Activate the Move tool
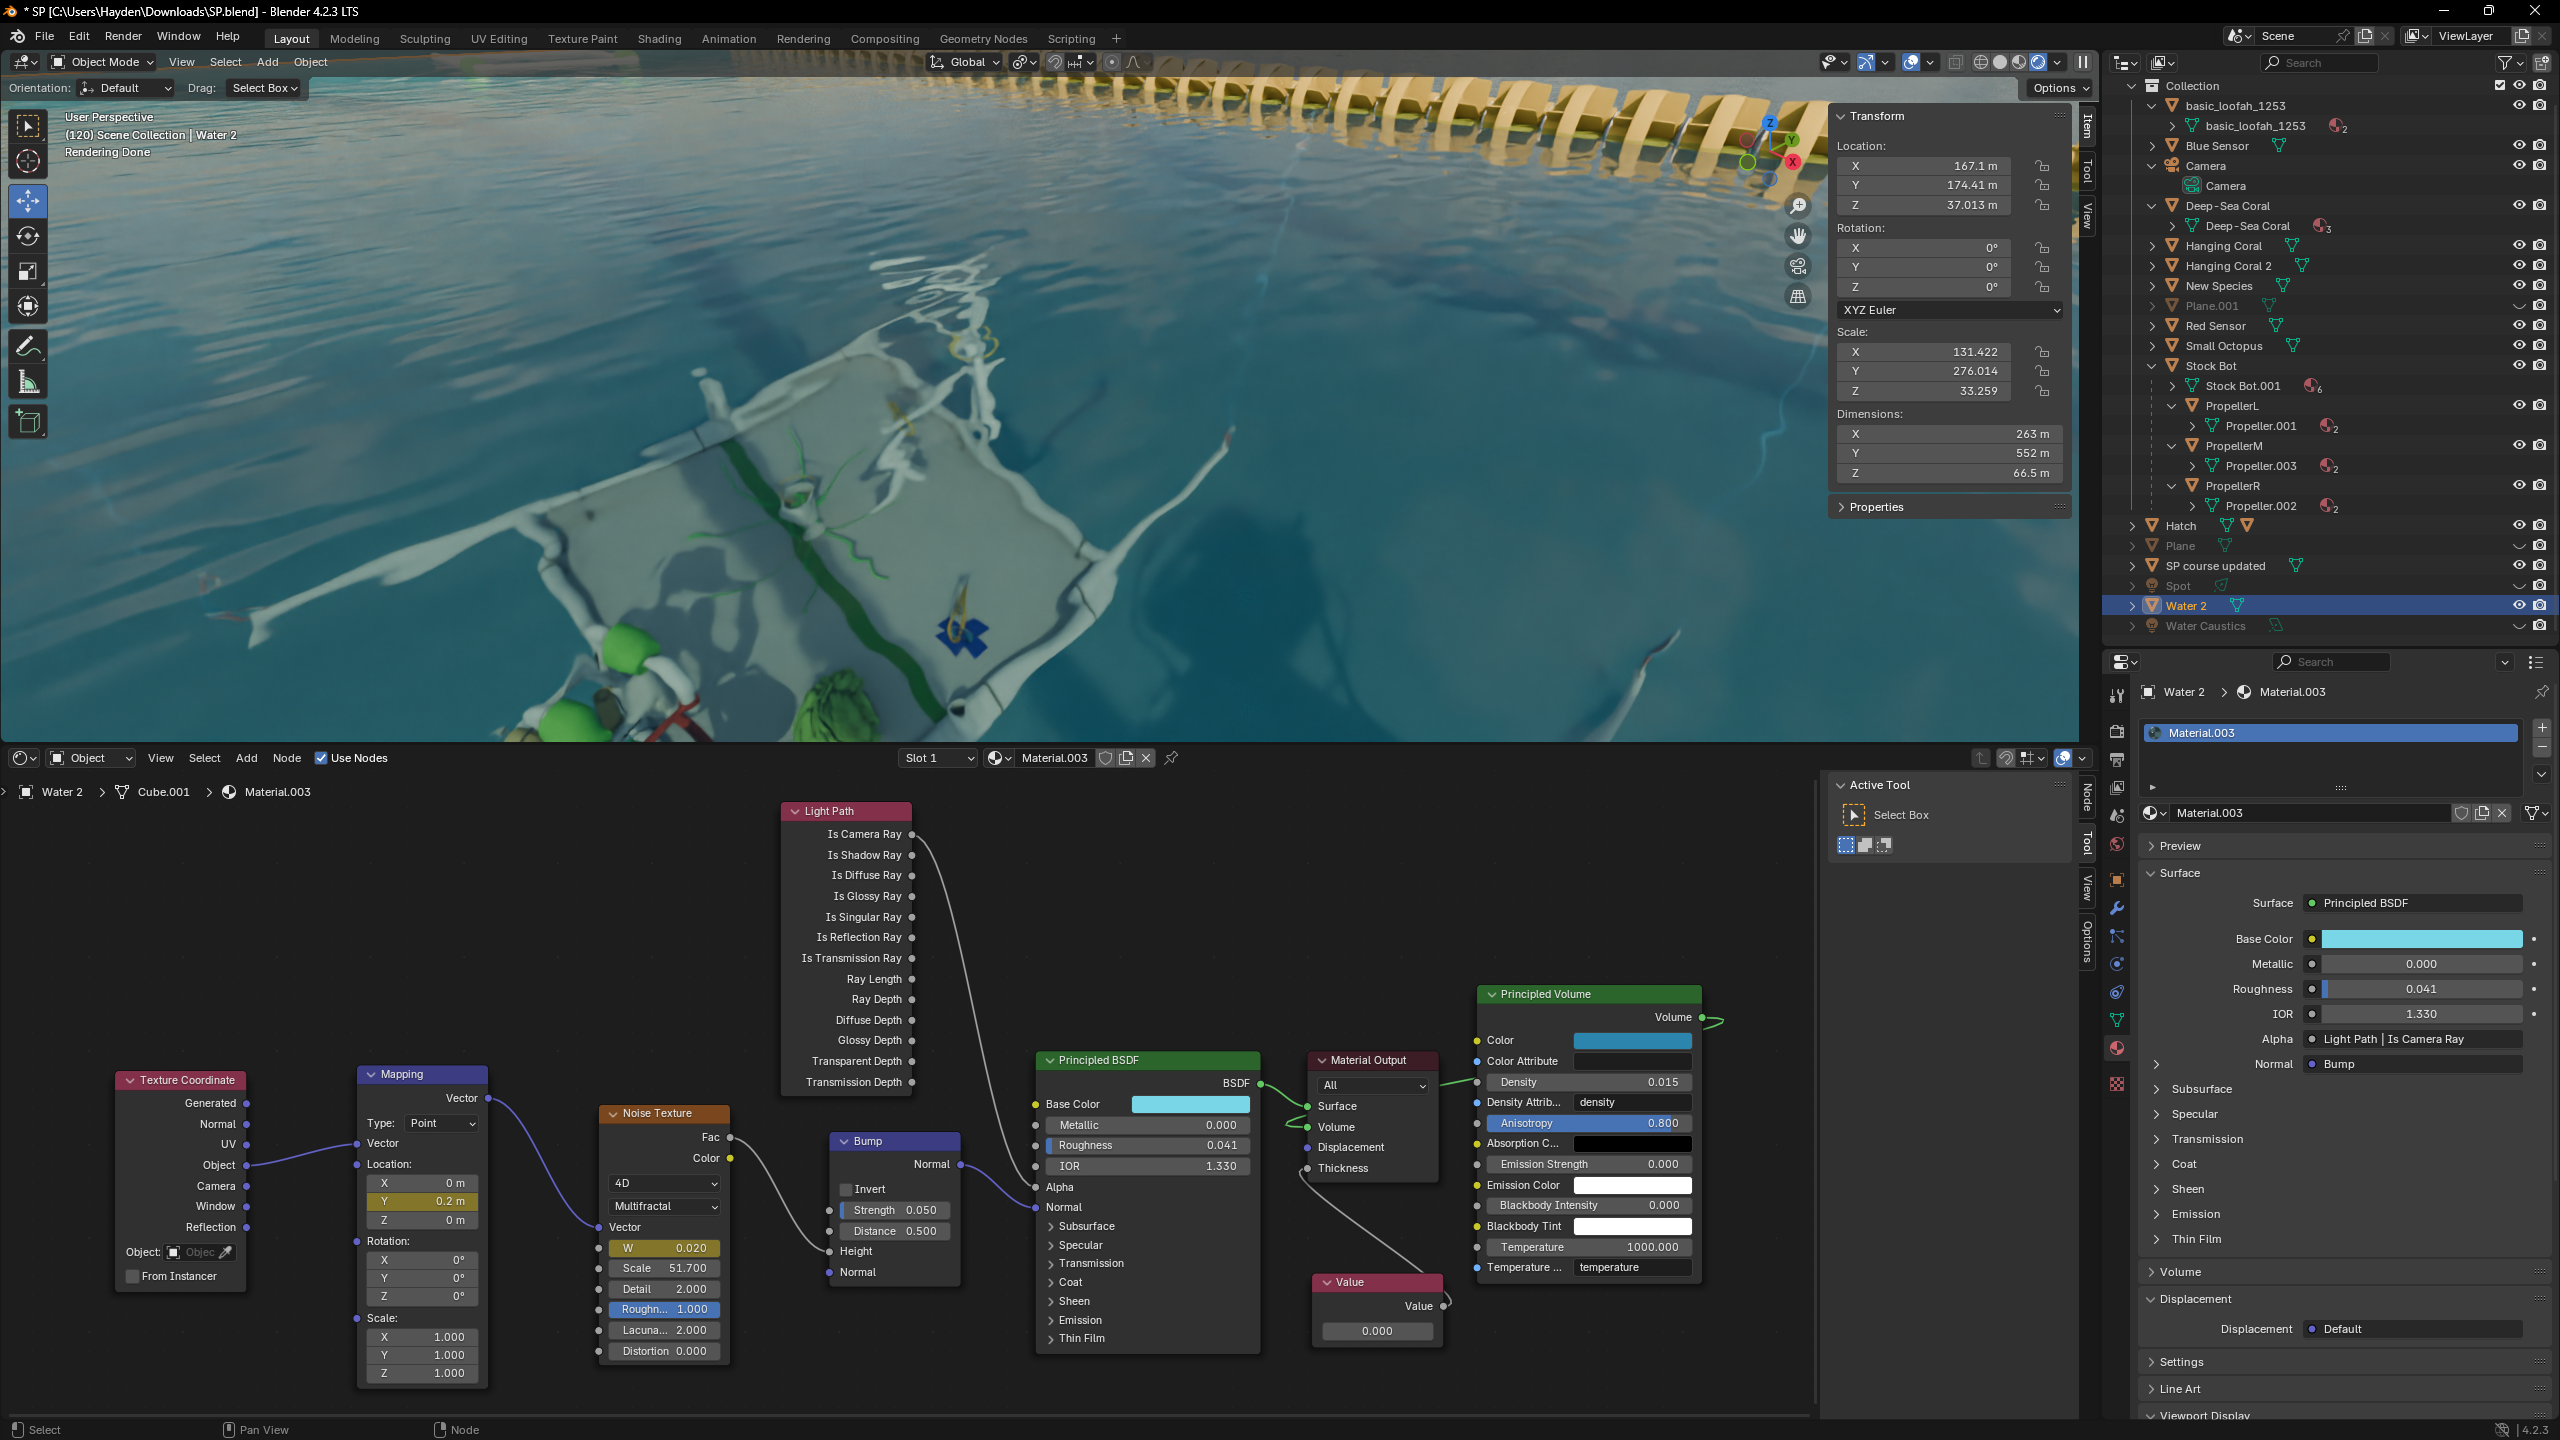Image resolution: width=2560 pixels, height=1440 pixels. coord(28,201)
